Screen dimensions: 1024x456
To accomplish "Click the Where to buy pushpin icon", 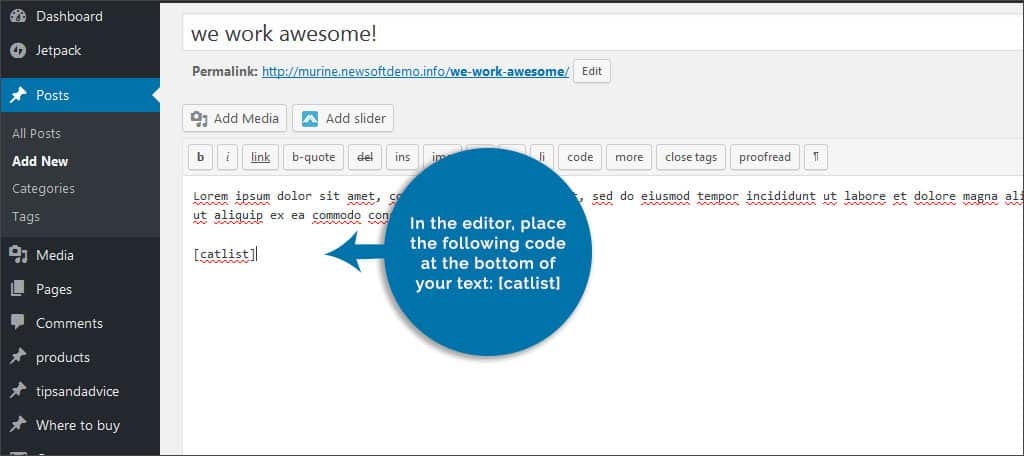I will pyautogui.click(x=18, y=425).
